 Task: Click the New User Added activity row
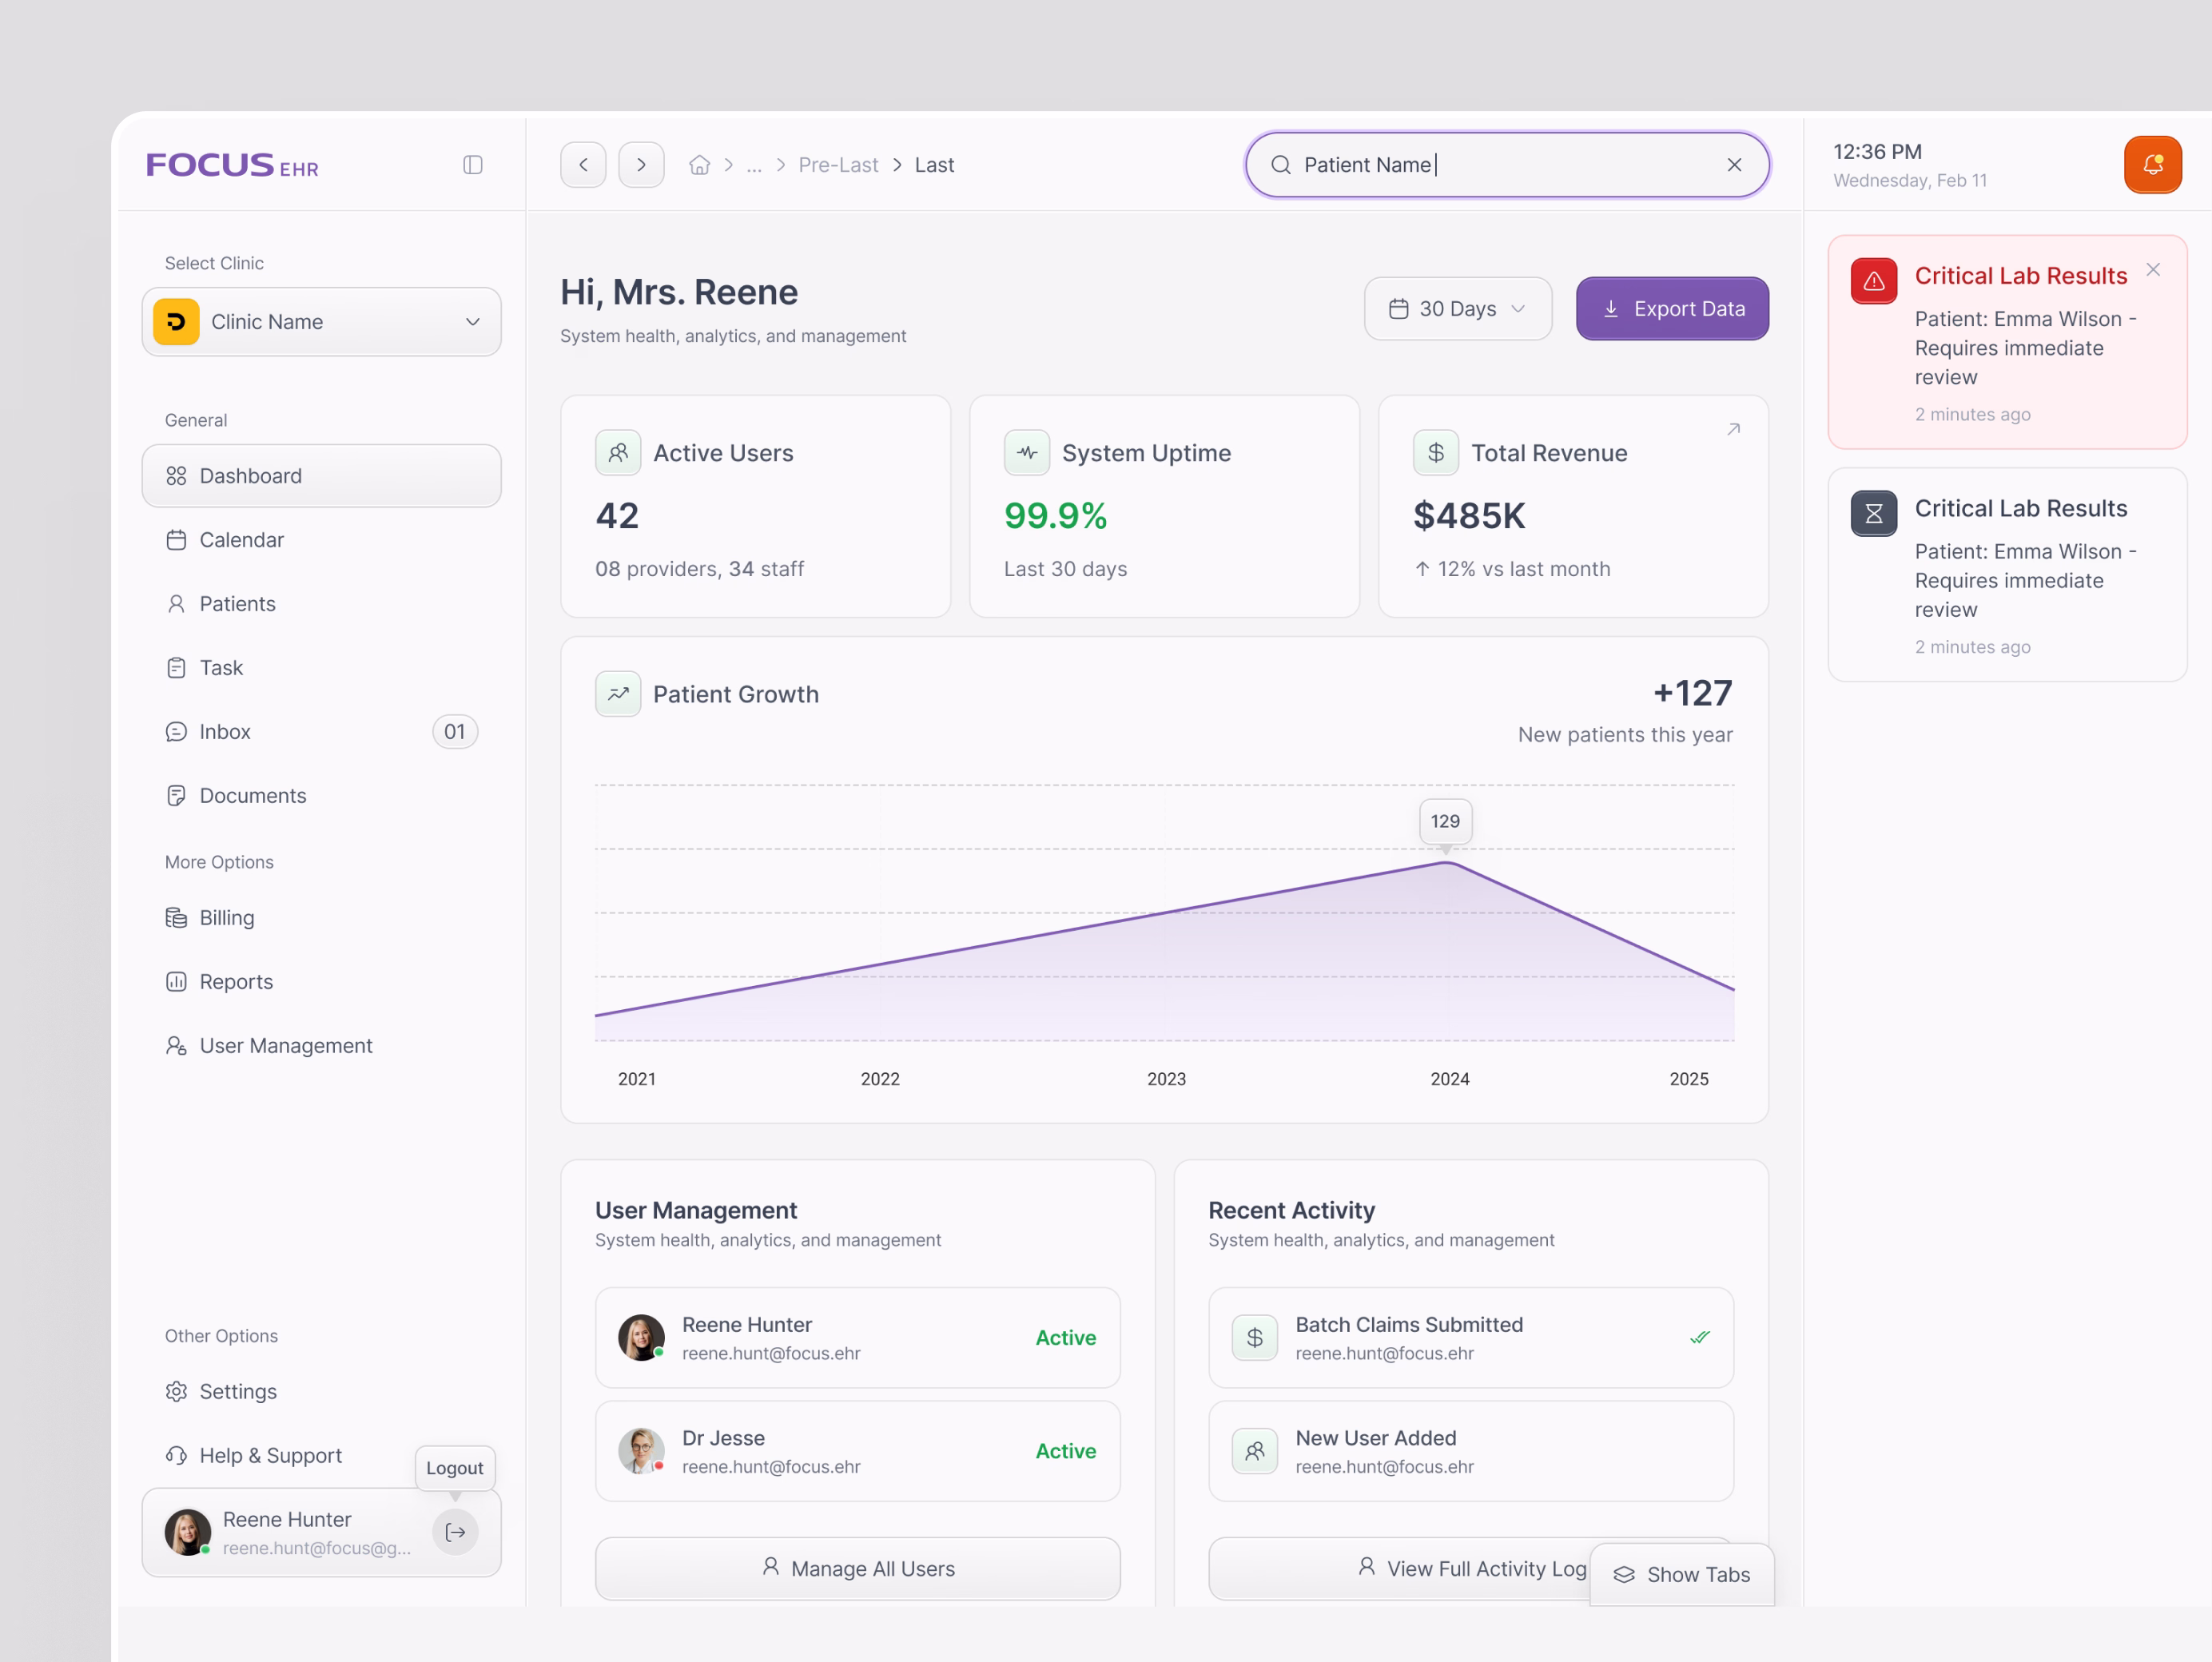[1471, 1451]
